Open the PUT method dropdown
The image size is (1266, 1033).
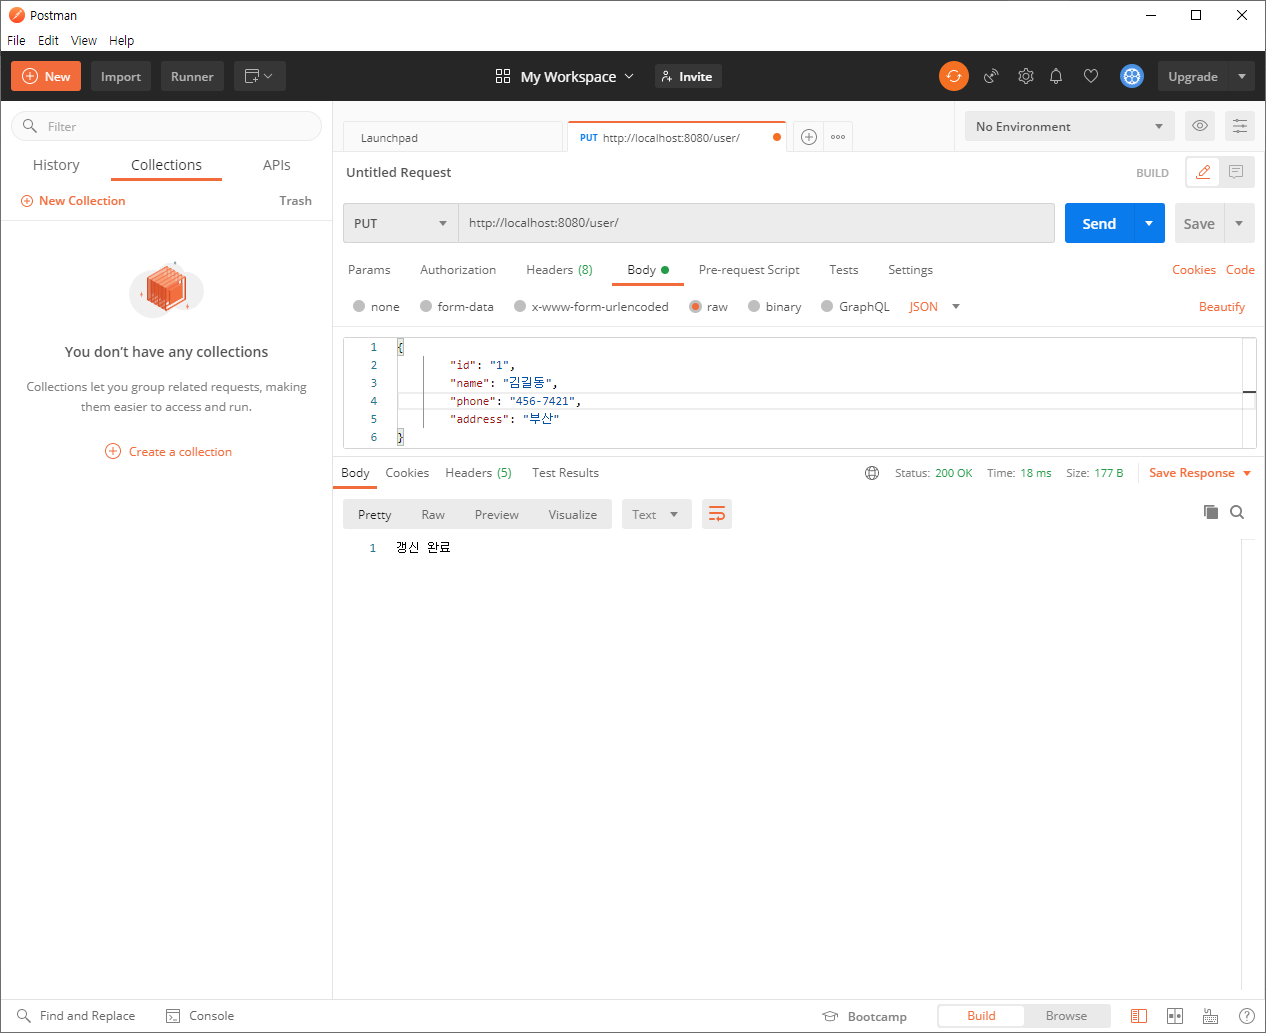point(400,223)
